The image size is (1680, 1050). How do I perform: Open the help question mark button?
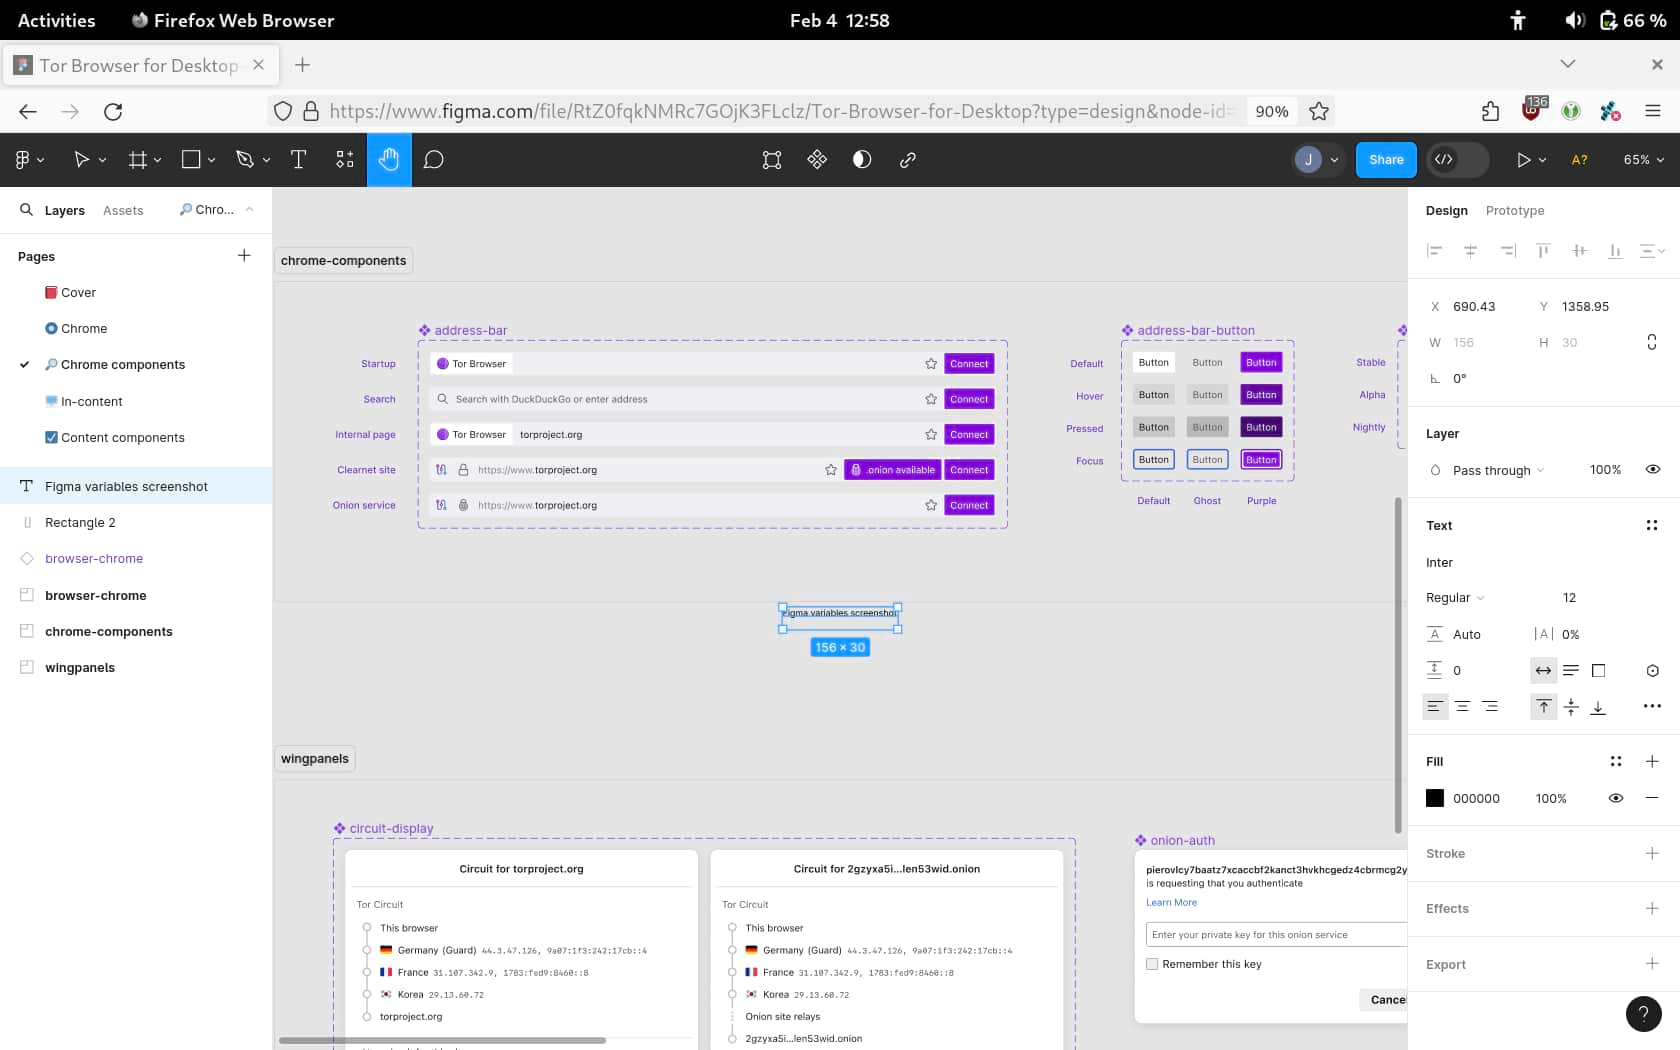click(x=1644, y=1014)
